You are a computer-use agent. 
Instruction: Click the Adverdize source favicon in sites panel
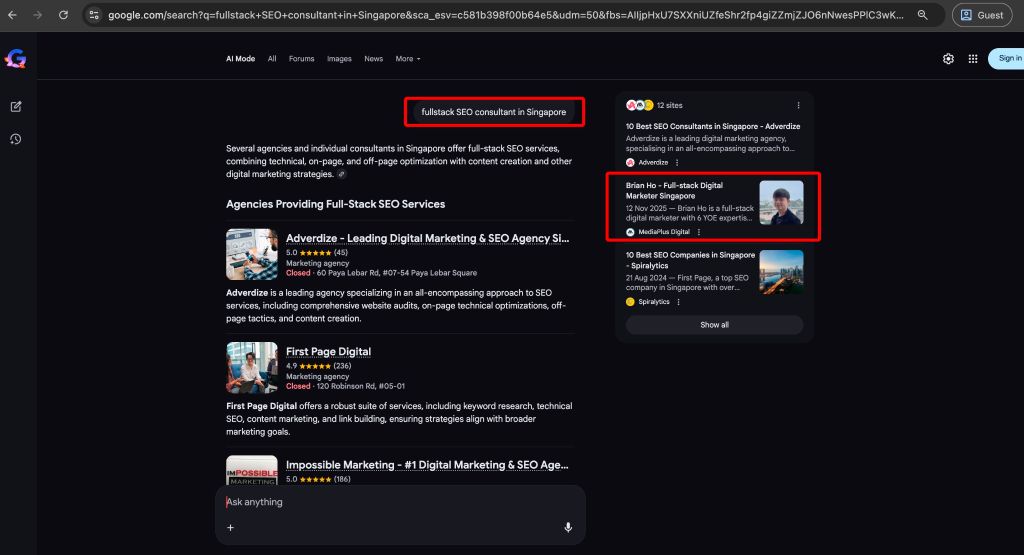click(x=630, y=163)
